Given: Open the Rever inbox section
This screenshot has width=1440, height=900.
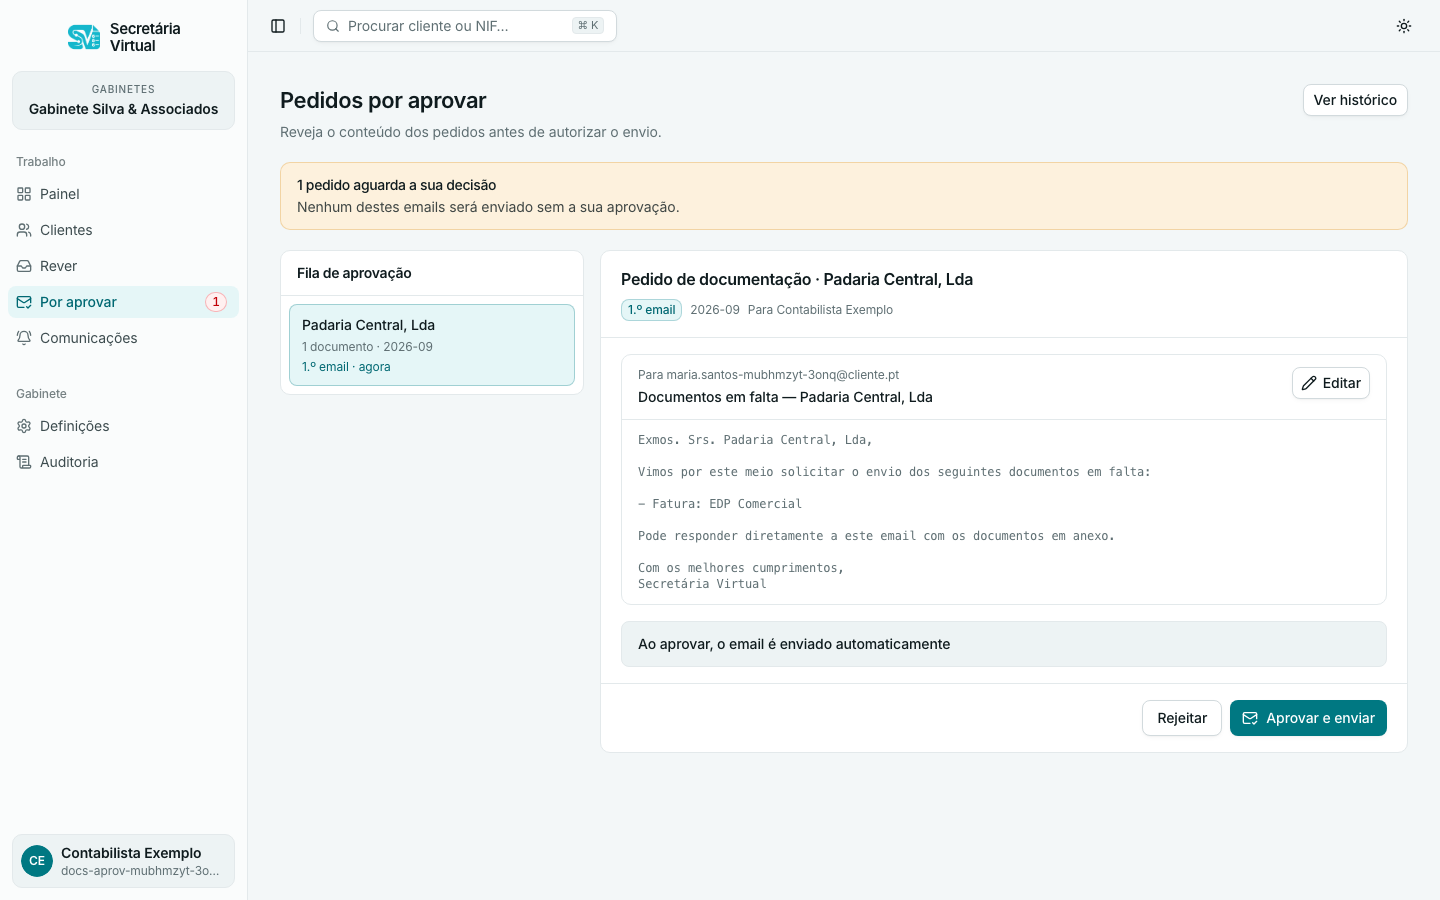Looking at the screenshot, I should click(x=123, y=266).
